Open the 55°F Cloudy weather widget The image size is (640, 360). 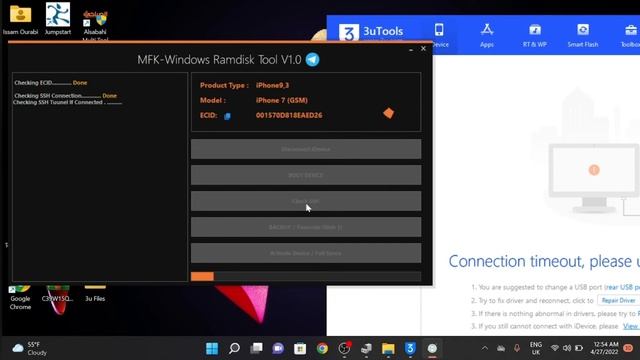tap(29, 348)
